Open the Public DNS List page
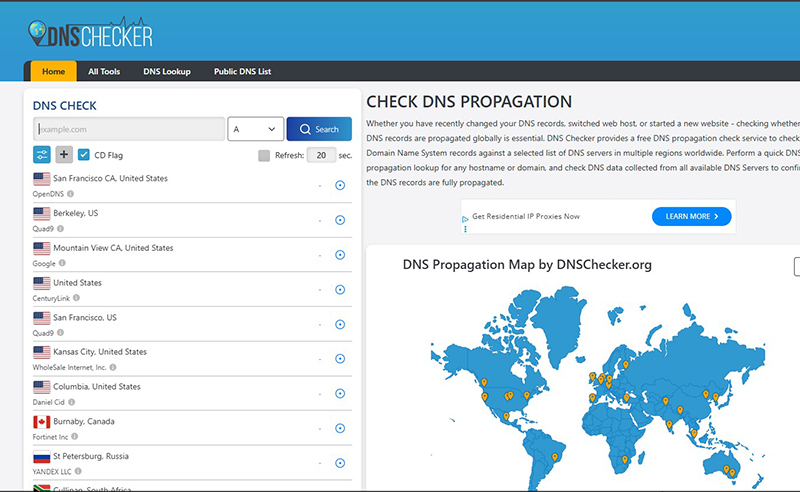 pos(242,71)
